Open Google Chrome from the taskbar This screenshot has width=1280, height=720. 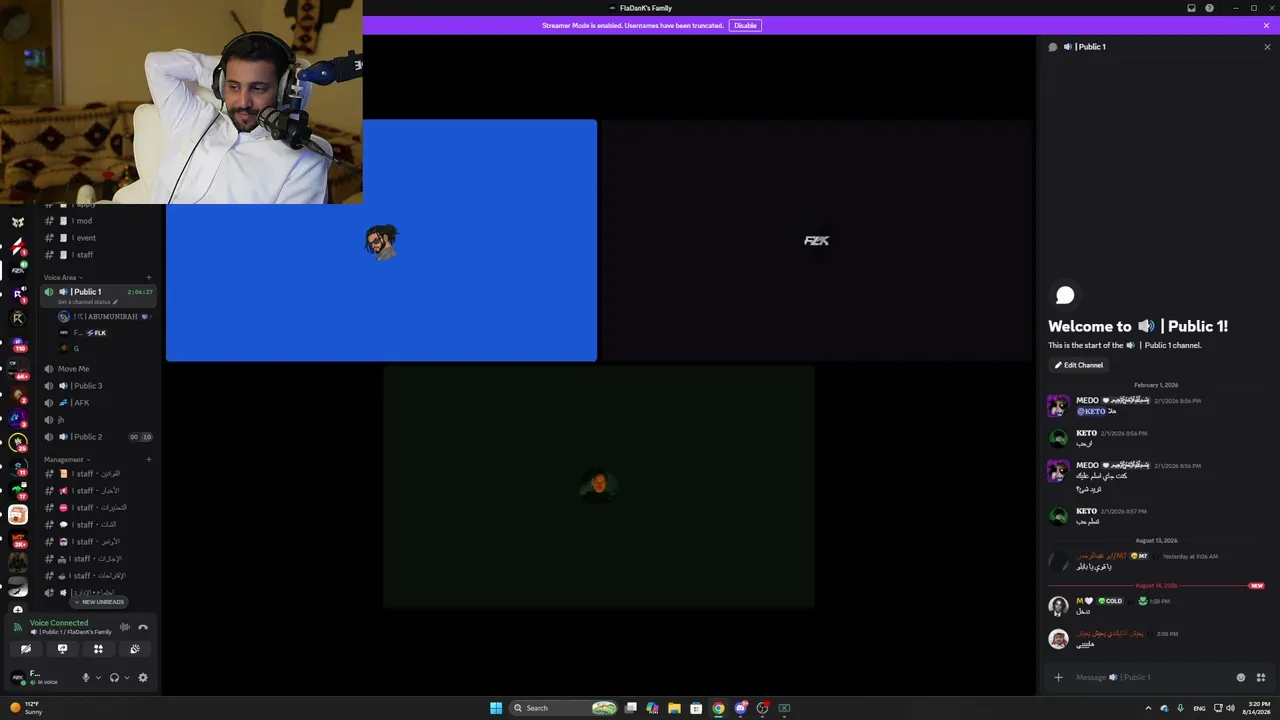pos(718,708)
